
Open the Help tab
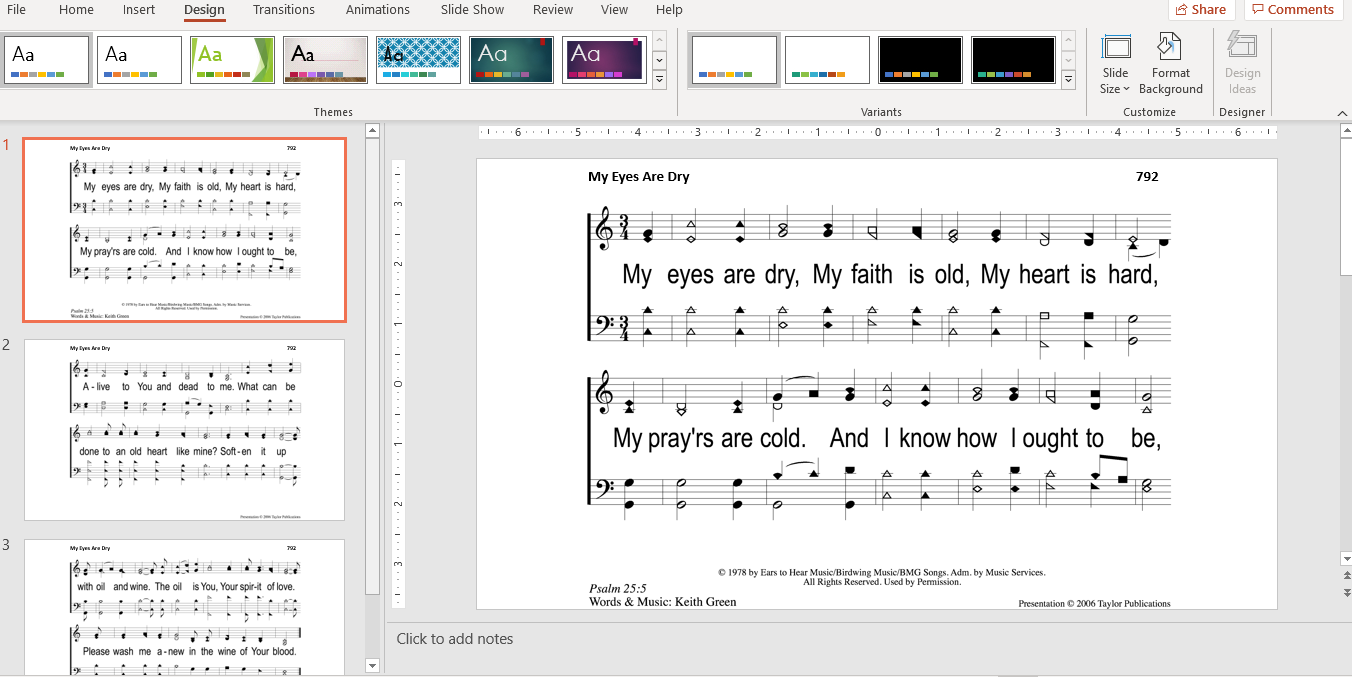click(669, 10)
